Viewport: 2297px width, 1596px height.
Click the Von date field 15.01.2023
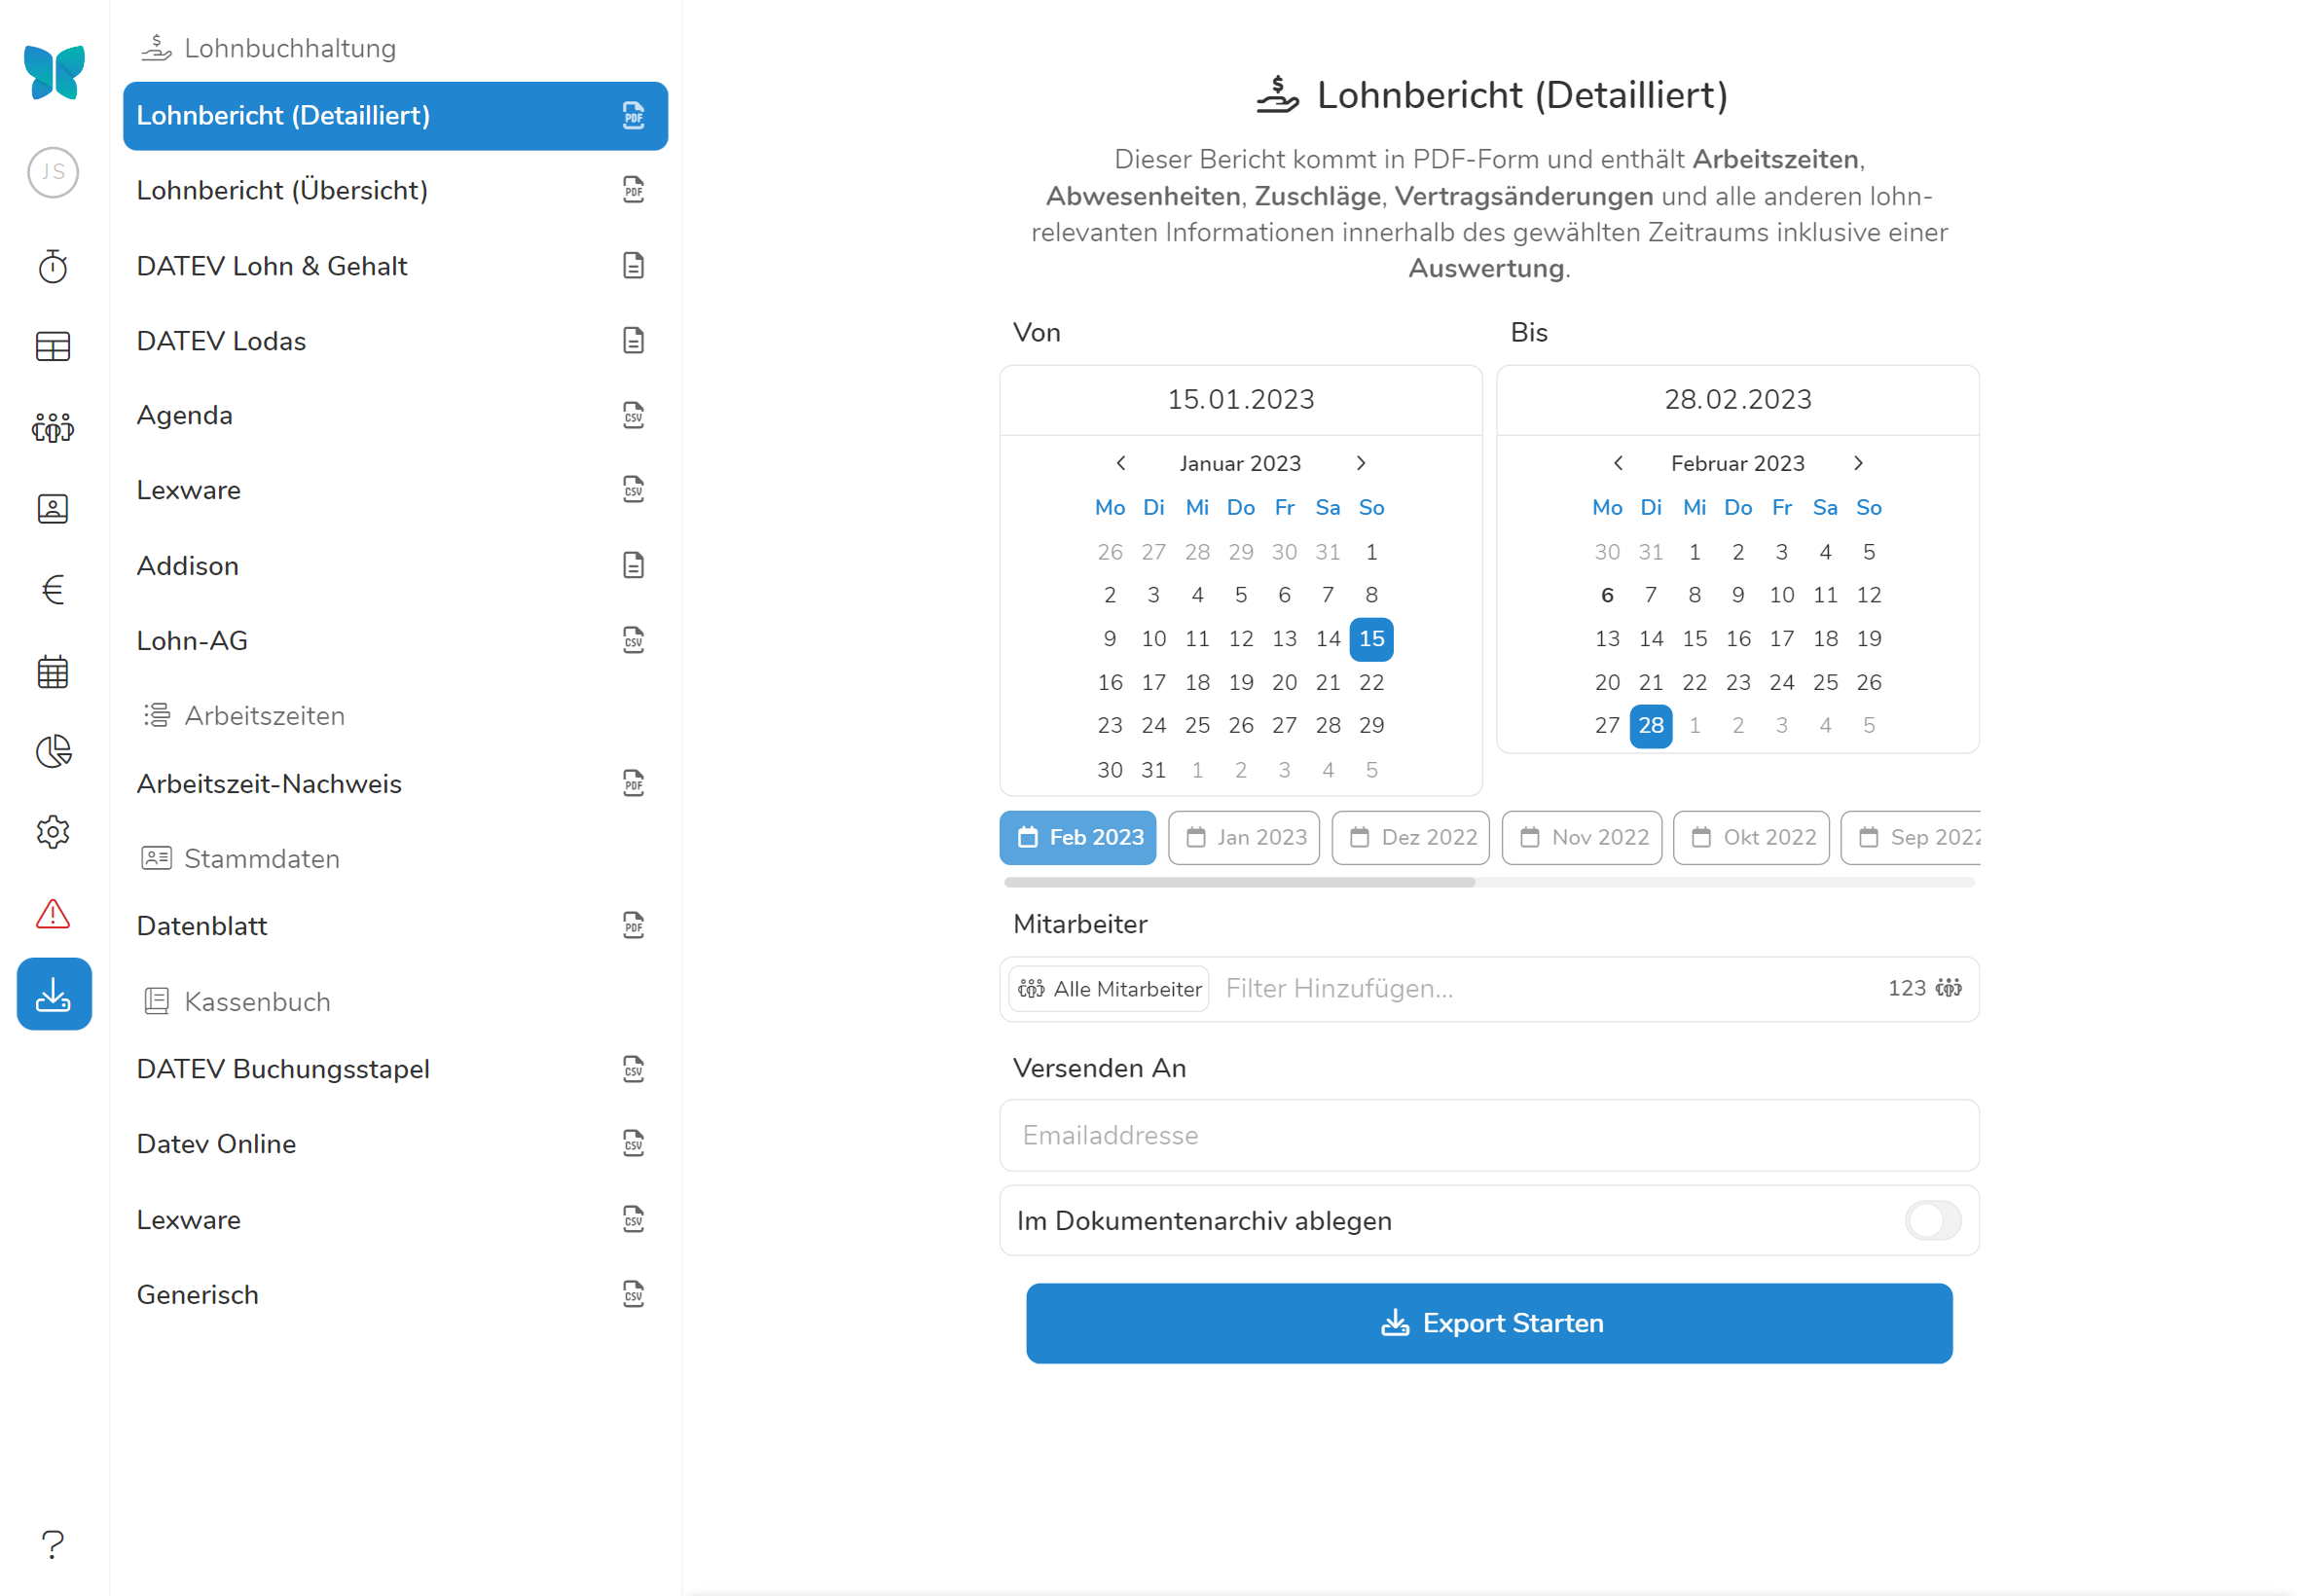(1240, 399)
